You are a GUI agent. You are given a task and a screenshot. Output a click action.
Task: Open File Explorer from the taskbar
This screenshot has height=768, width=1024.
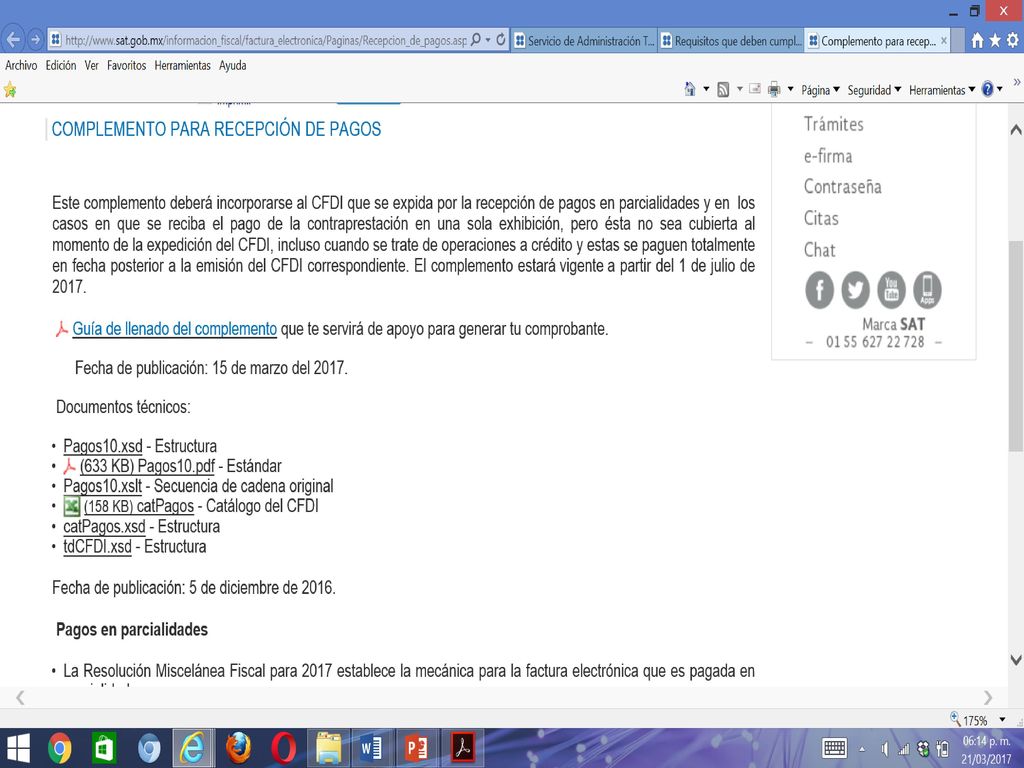[x=328, y=748]
